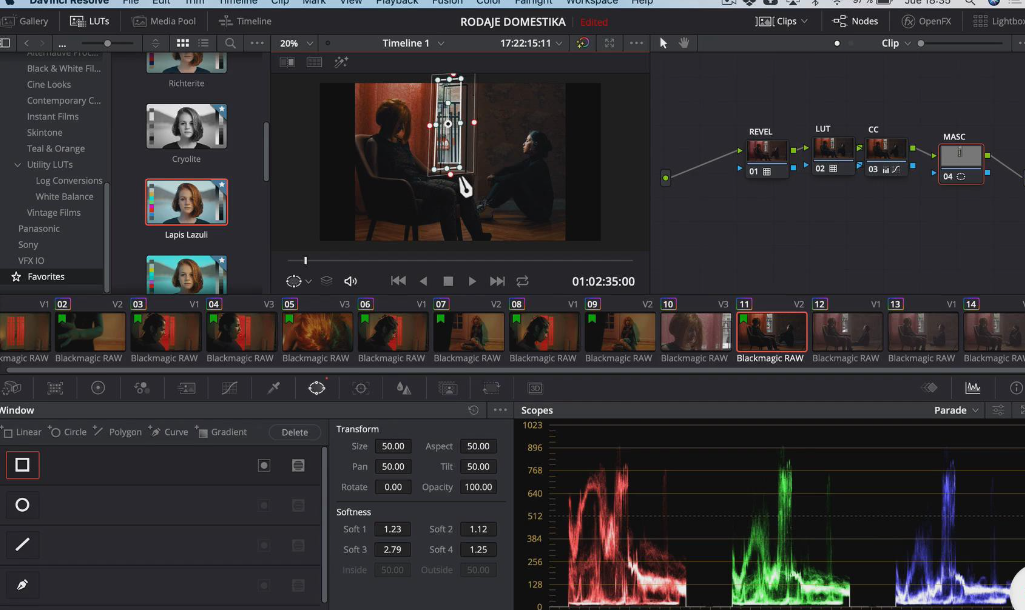1025x610 pixels.
Task: Open the Color Wheels palette icon
Action: tap(98, 388)
